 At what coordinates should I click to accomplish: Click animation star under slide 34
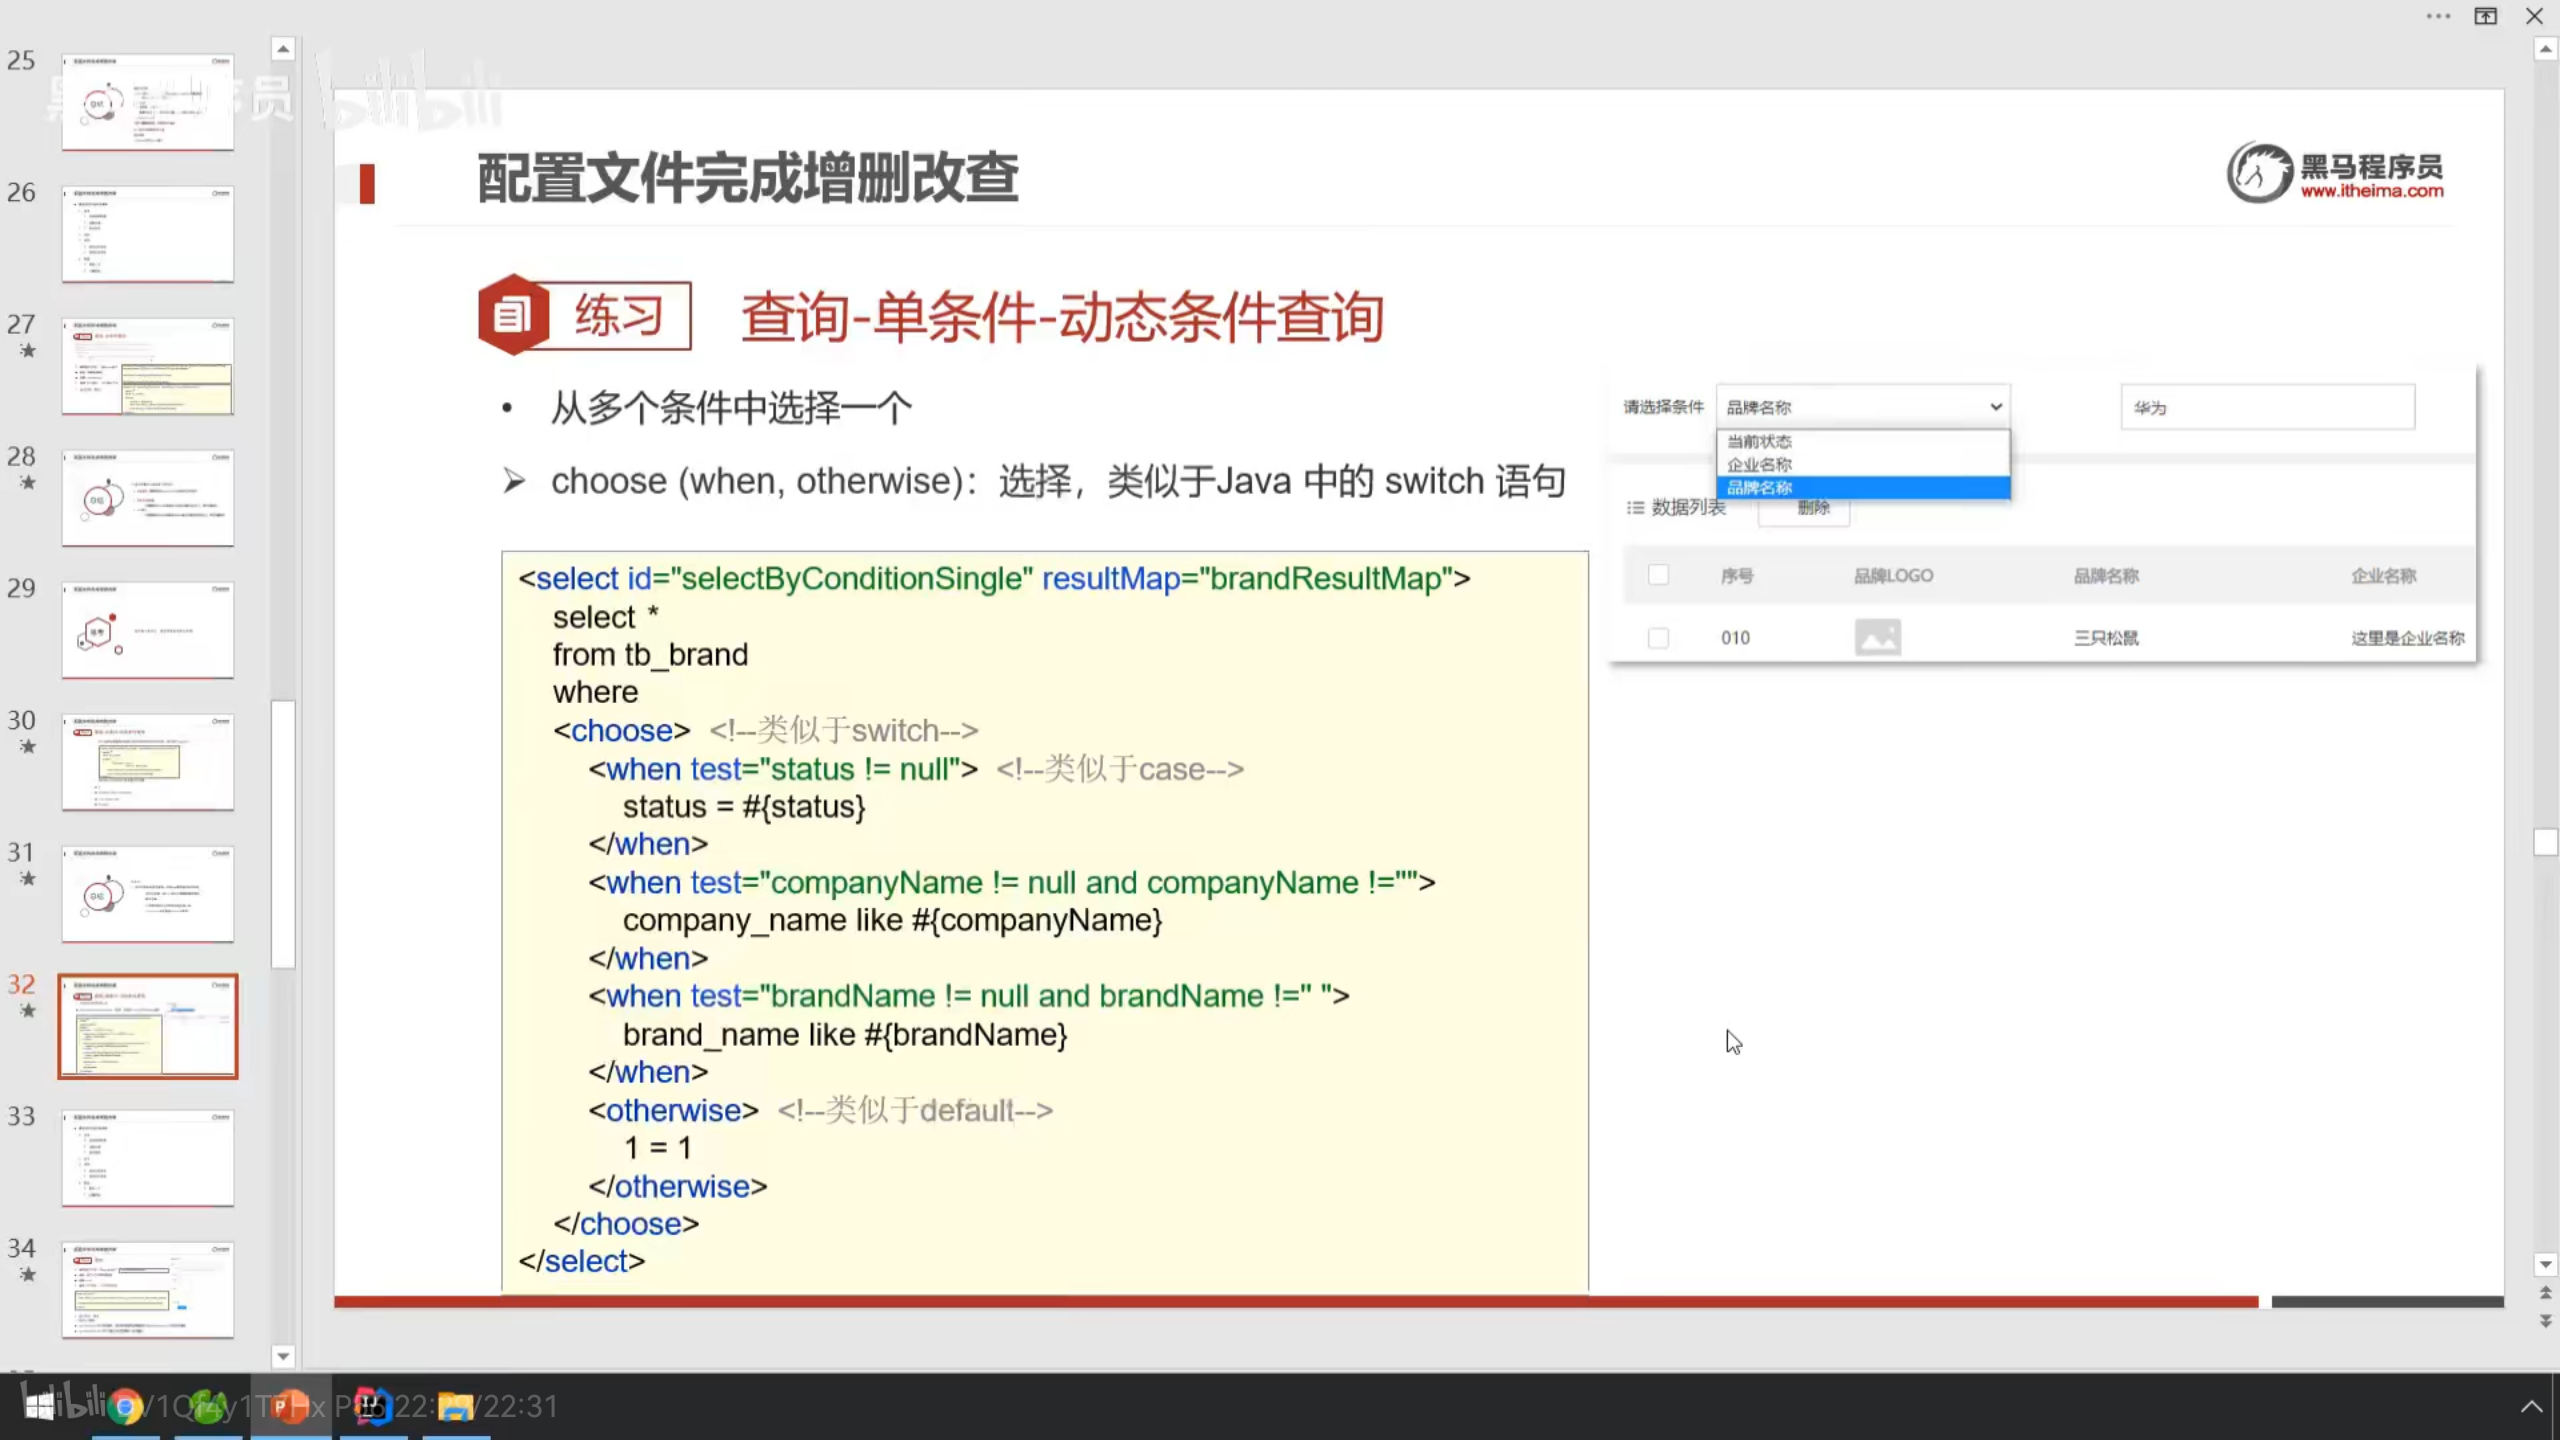click(x=28, y=1274)
